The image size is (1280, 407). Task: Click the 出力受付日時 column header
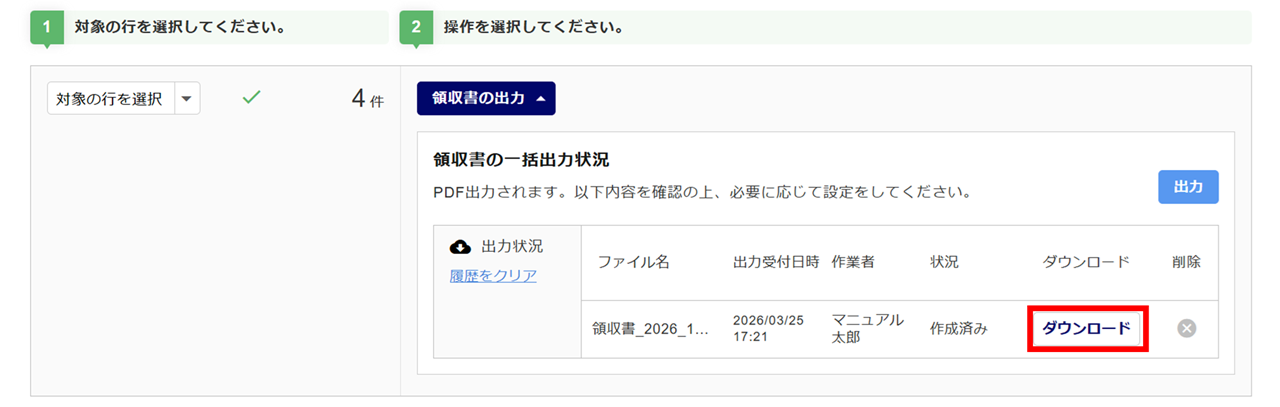point(776,262)
